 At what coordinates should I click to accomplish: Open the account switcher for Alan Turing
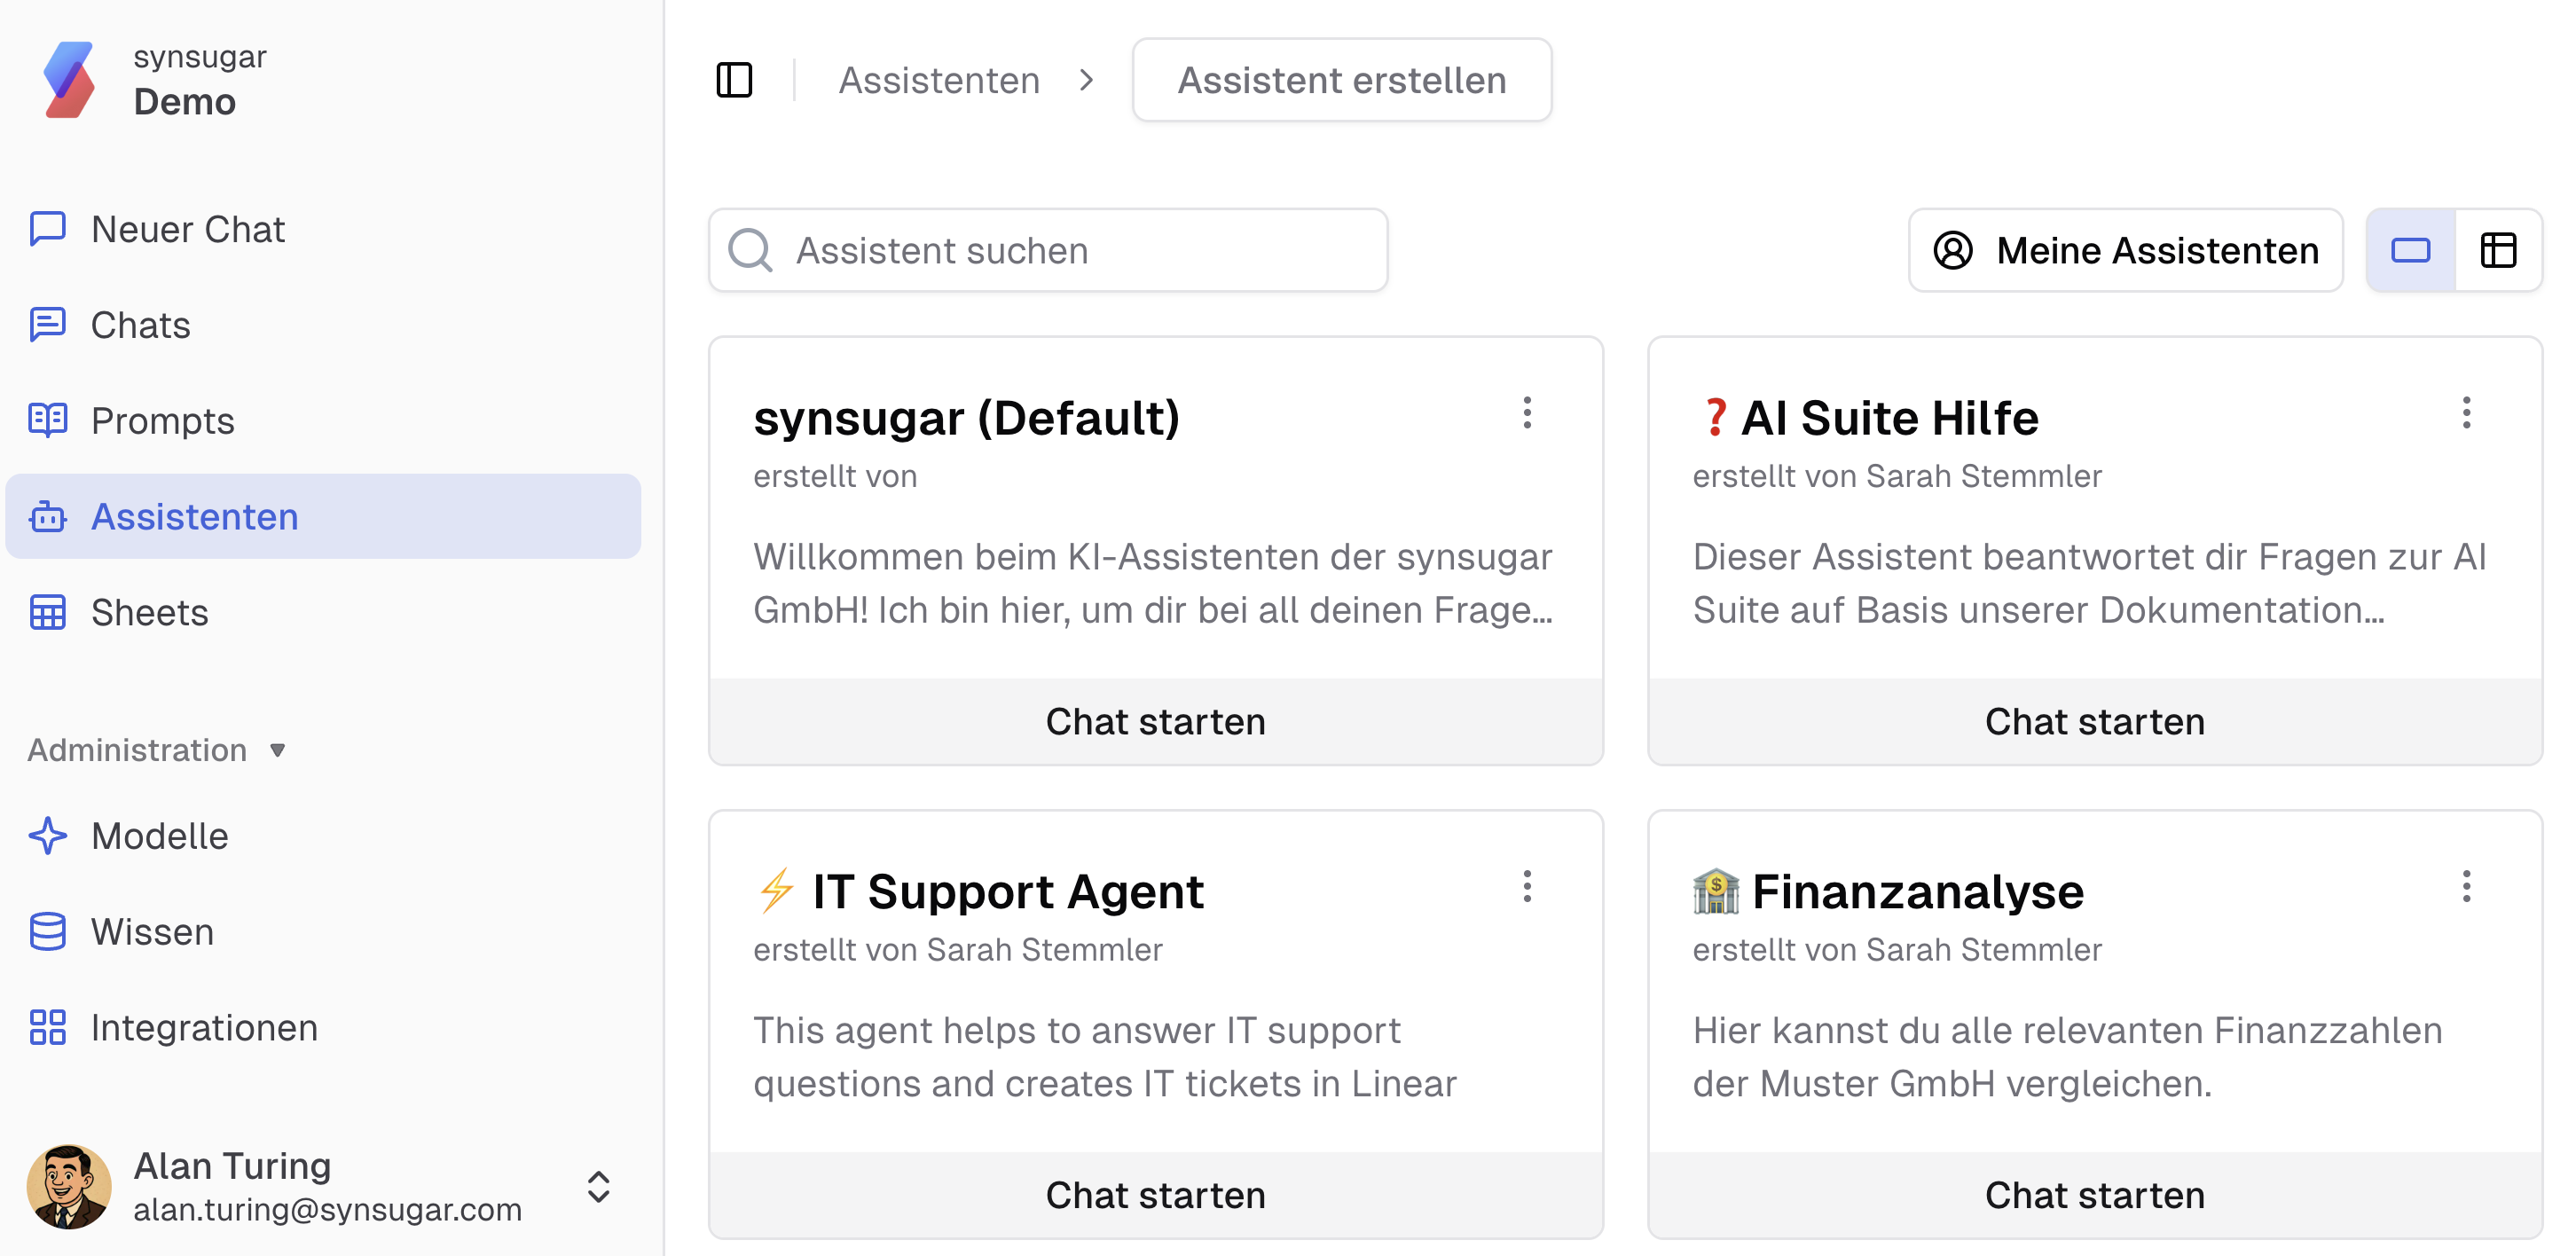598,1187
